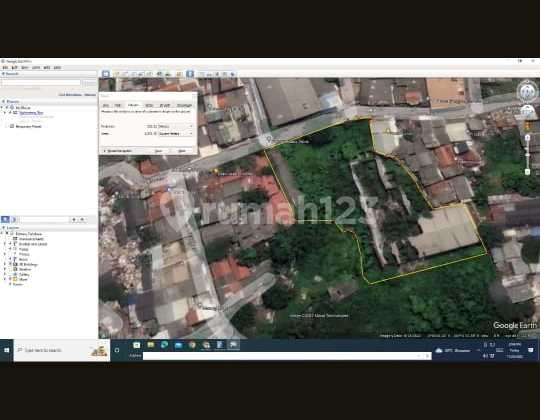Click the Places panel search icon

pos(6,219)
